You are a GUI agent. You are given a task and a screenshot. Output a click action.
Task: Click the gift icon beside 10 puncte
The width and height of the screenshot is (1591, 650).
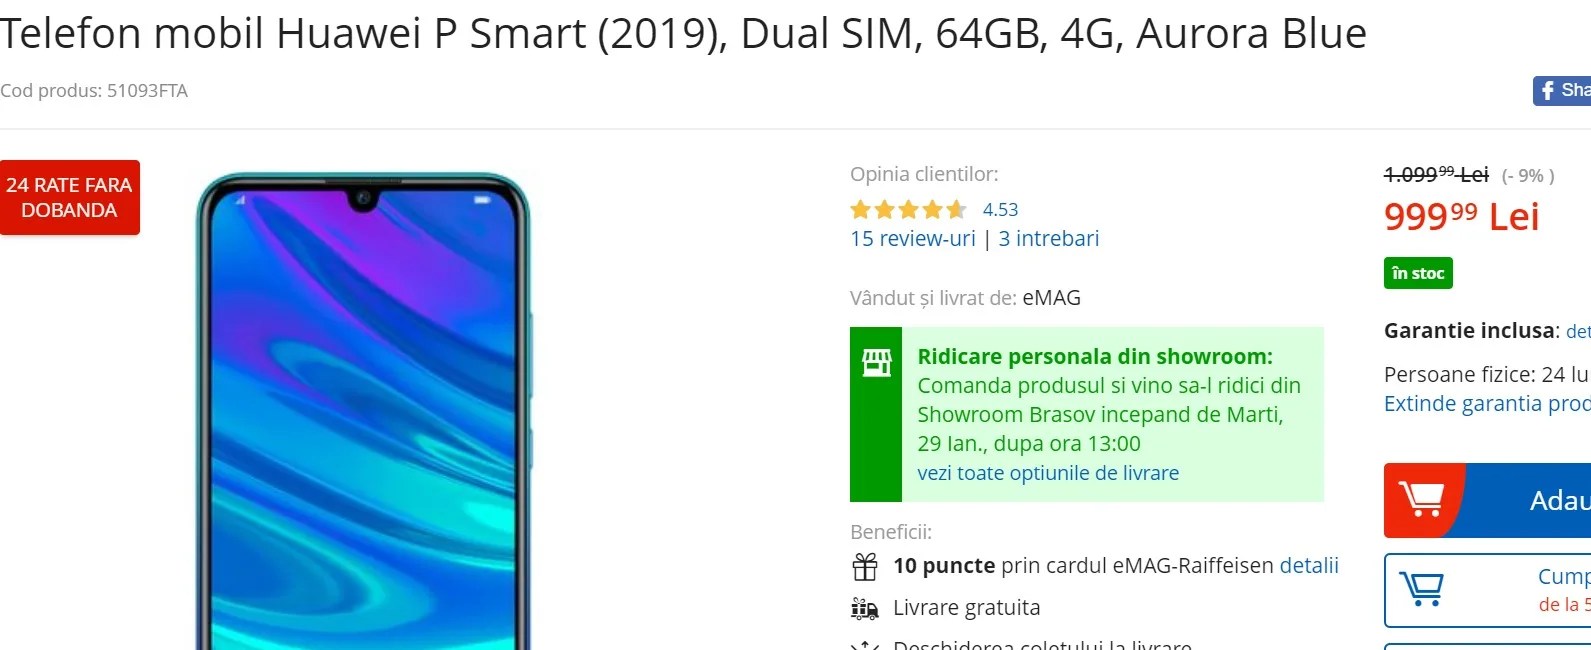click(x=865, y=567)
